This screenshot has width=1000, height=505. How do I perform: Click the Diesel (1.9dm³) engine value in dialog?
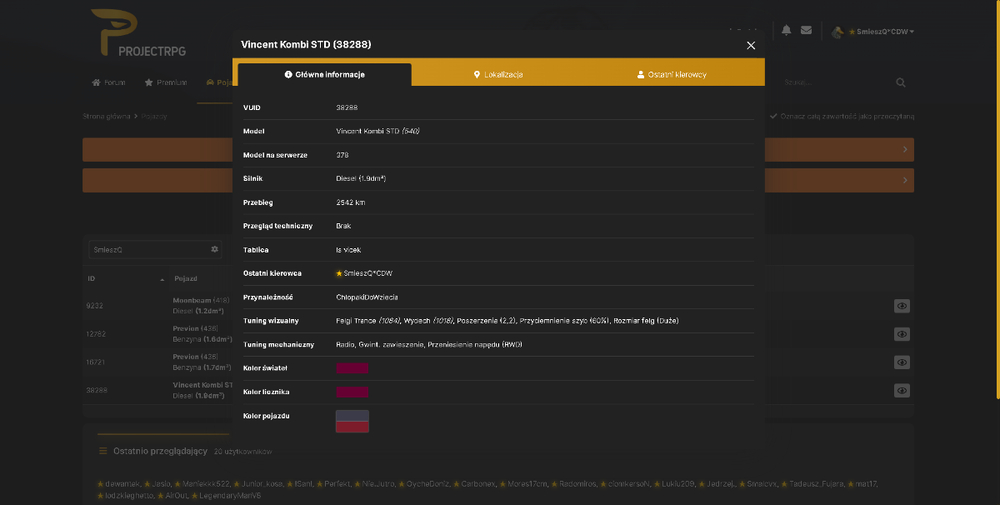tap(361, 179)
